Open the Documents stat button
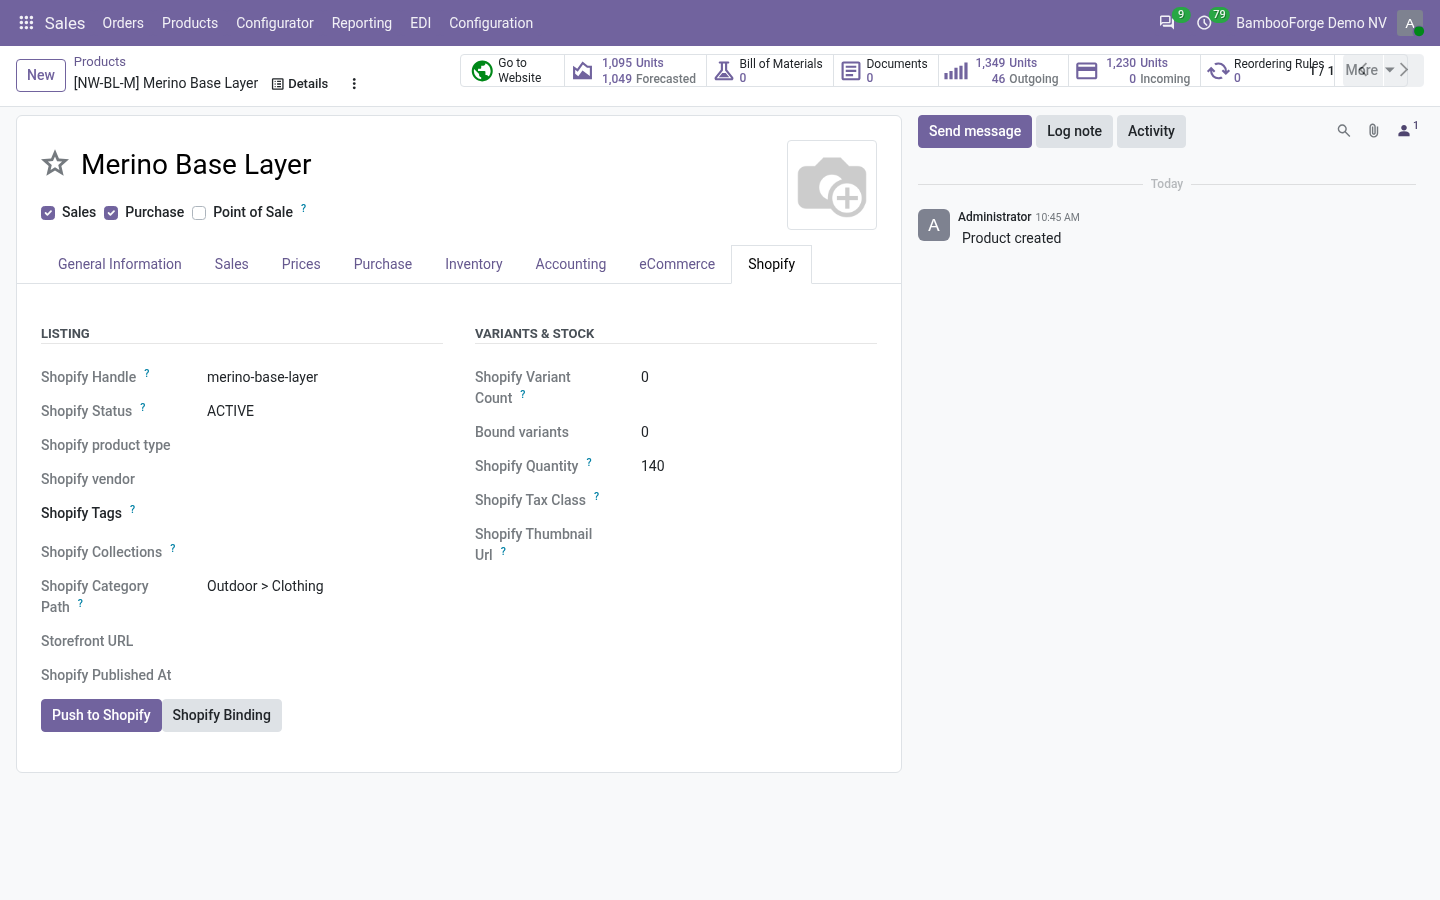 pos(886,71)
